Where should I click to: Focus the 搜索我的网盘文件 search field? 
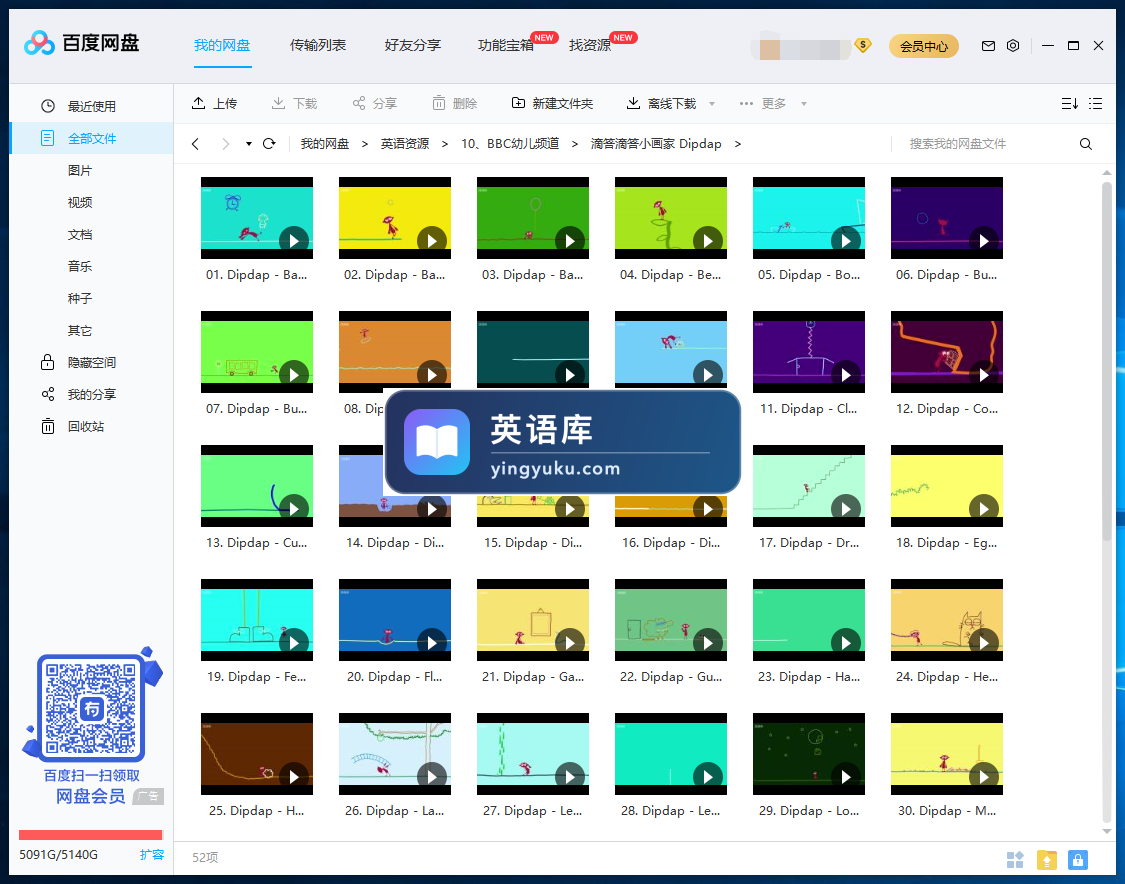[983, 144]
